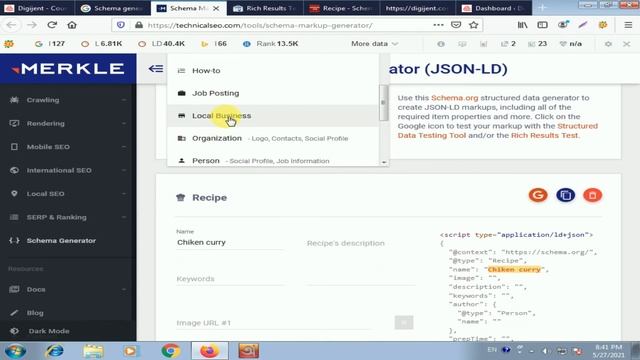The image size is (640, 360).
Task: Collapse sidebar with the left arrow icon
Action: click(x=156, y=69)
